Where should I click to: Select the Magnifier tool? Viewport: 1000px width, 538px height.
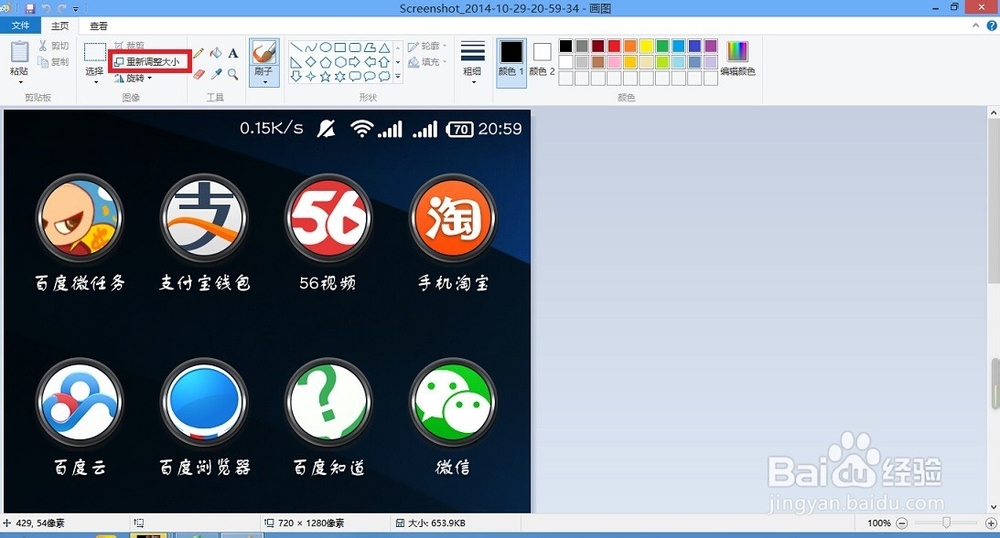[233, 75]
